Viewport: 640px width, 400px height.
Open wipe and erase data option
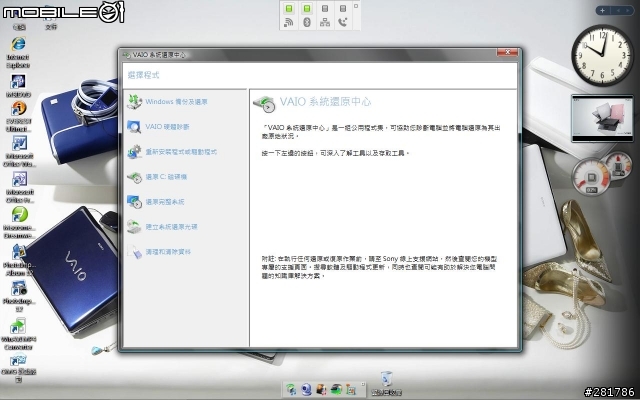tap(159, 252)
